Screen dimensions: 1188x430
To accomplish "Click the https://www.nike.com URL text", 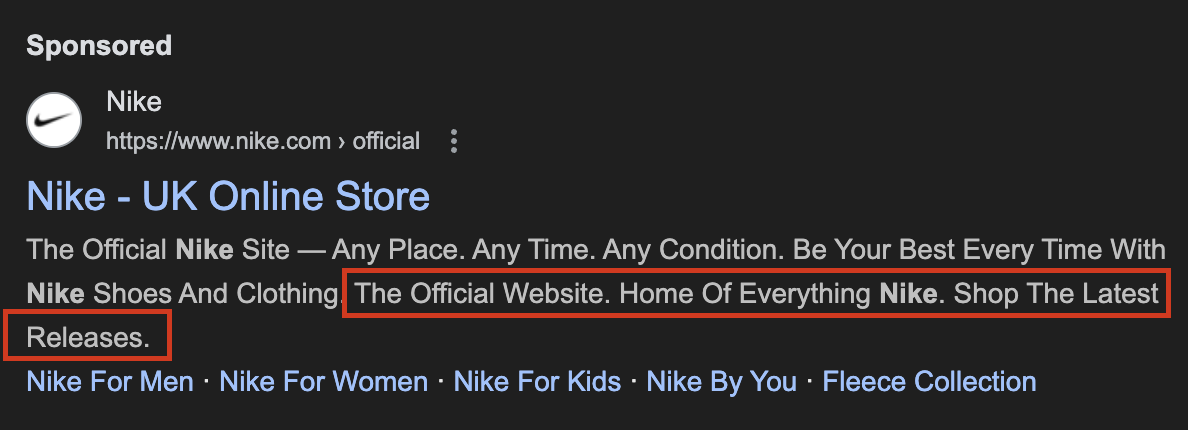I will click(218, 141).
